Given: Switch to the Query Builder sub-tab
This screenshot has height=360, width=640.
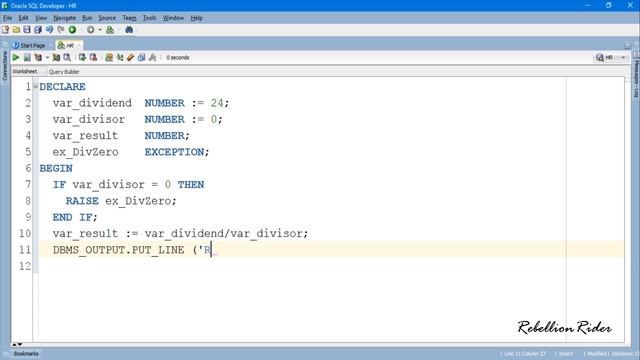Looking at the screenshot, I should (64, 72).
